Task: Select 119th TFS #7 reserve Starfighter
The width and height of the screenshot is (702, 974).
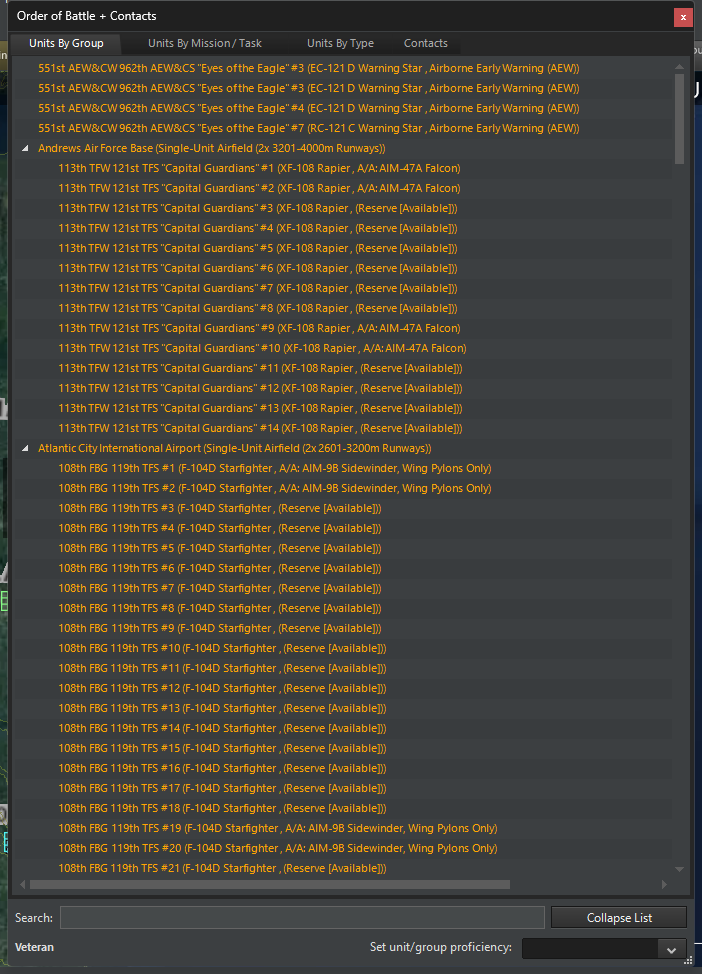Action: coord(220,588)
